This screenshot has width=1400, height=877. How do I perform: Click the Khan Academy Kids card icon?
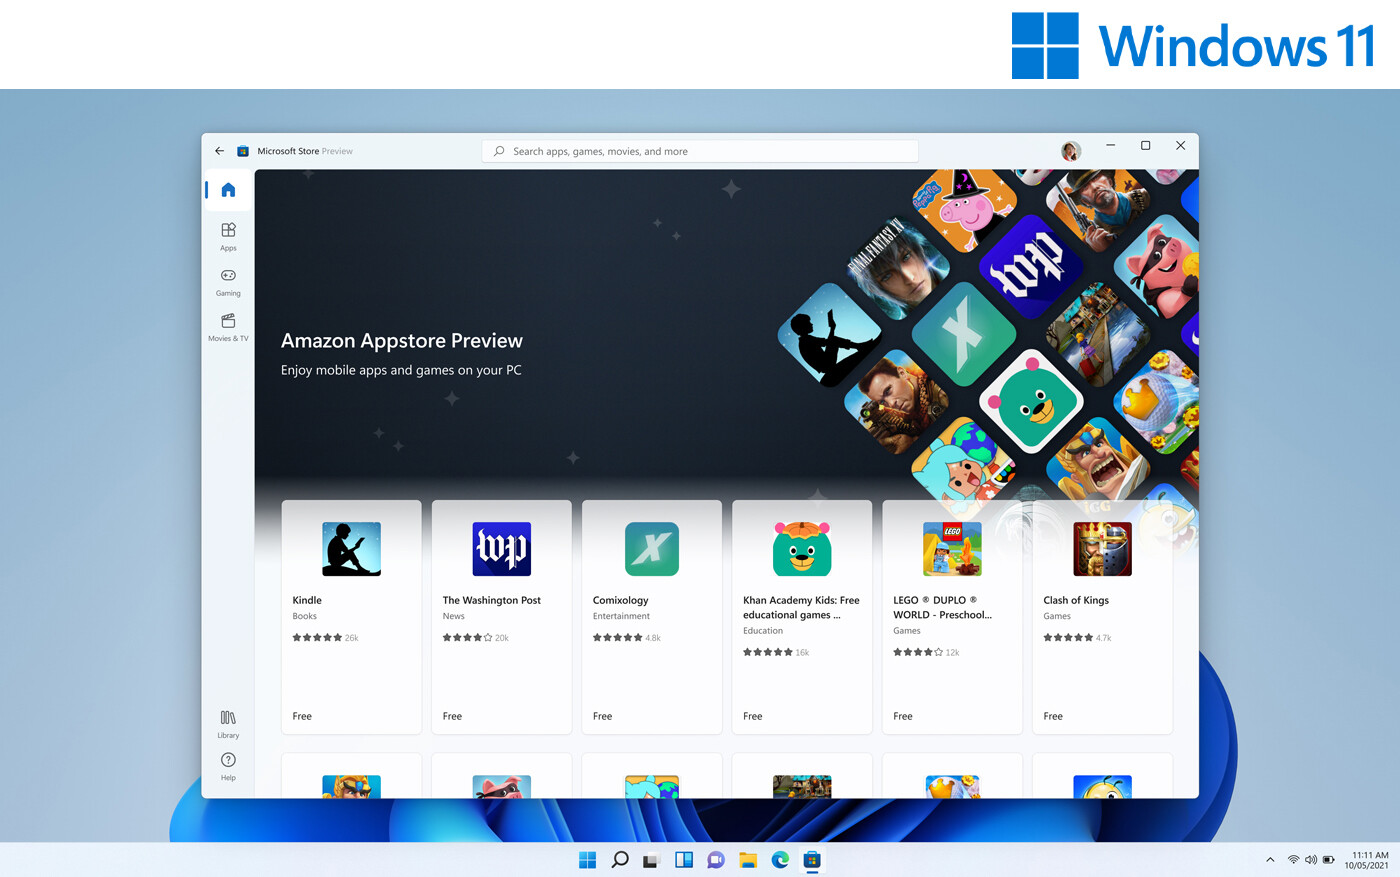tap(802, 548)
